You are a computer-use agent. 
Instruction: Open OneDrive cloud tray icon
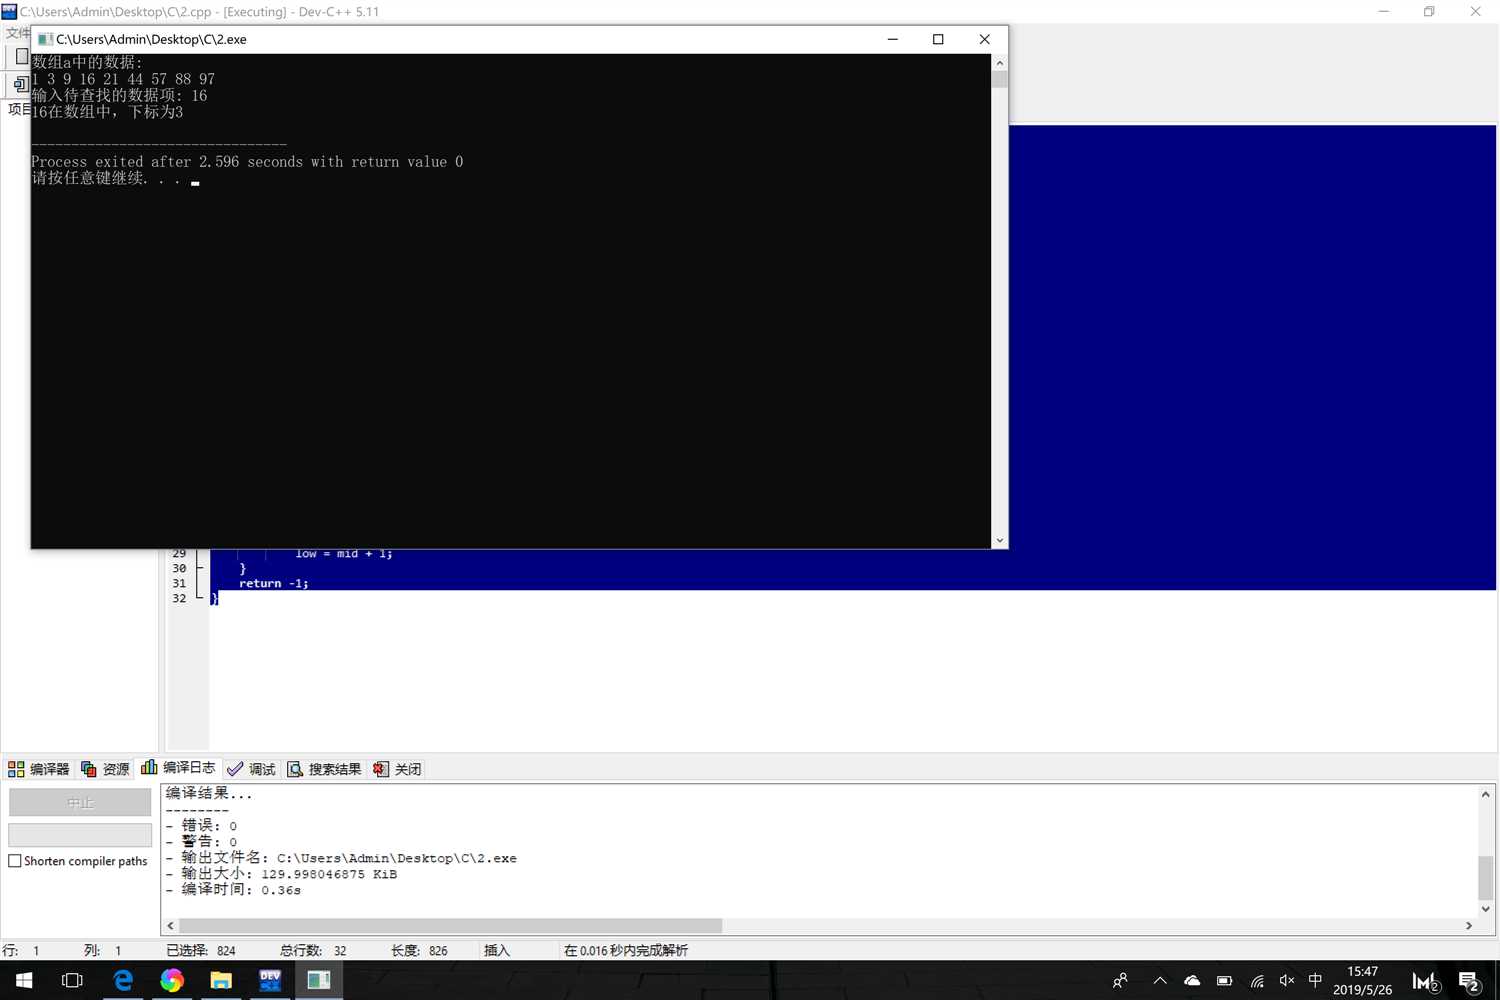pos(1192,981)
